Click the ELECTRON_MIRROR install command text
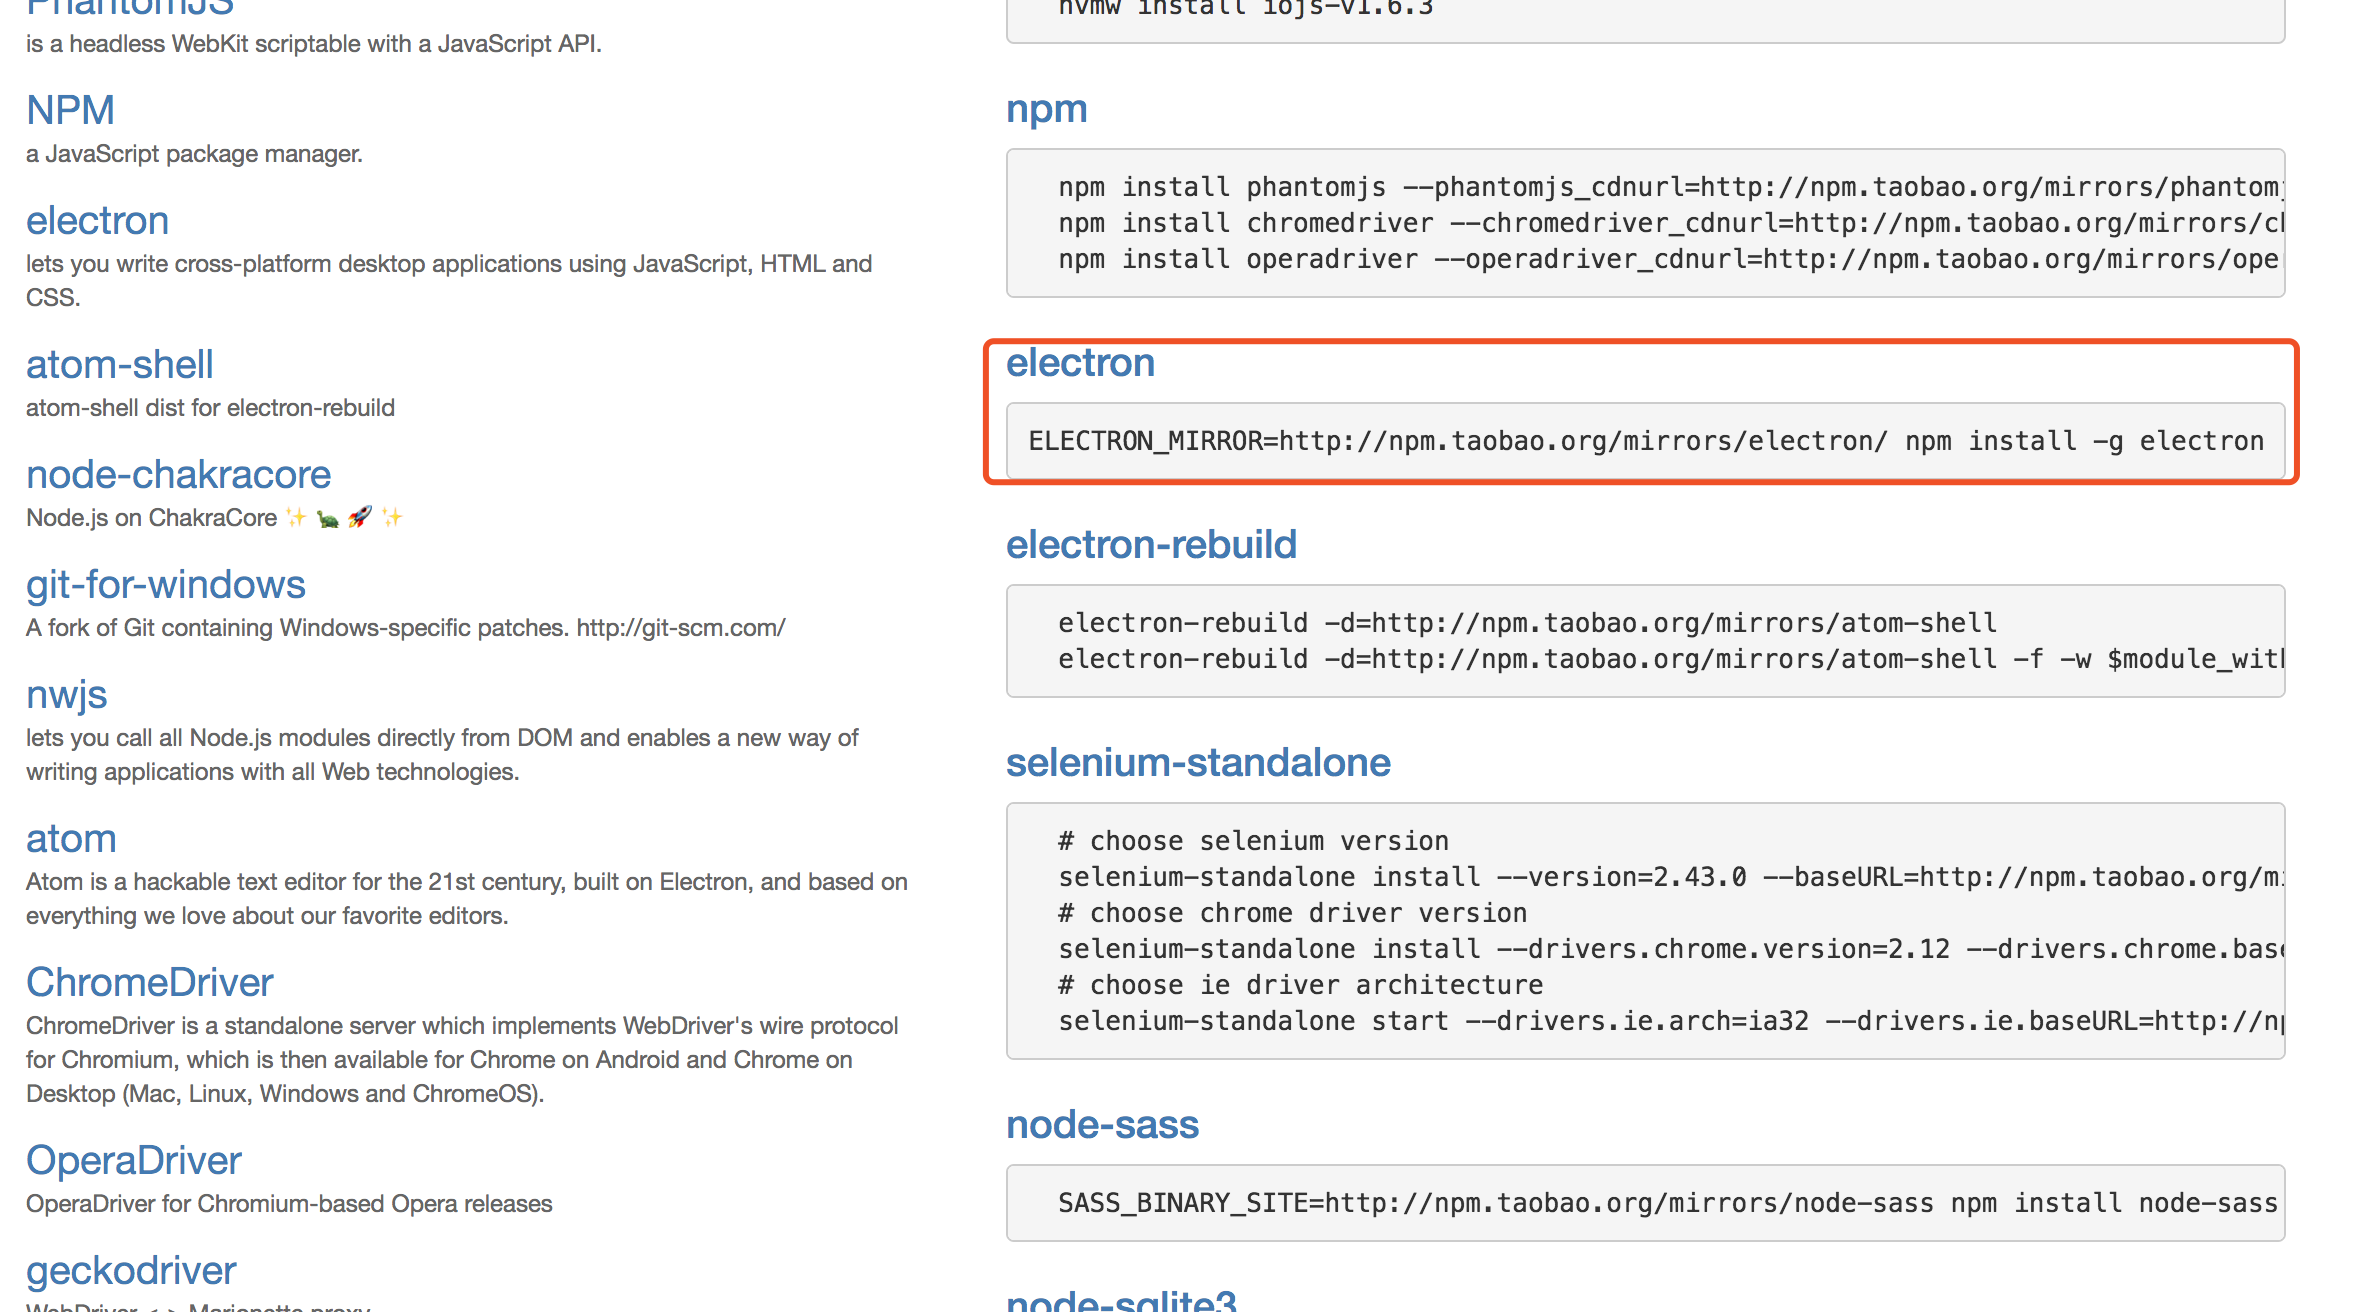Screen dimensions: 2362x1312 pyautogui.click(x=1646, y=441)
